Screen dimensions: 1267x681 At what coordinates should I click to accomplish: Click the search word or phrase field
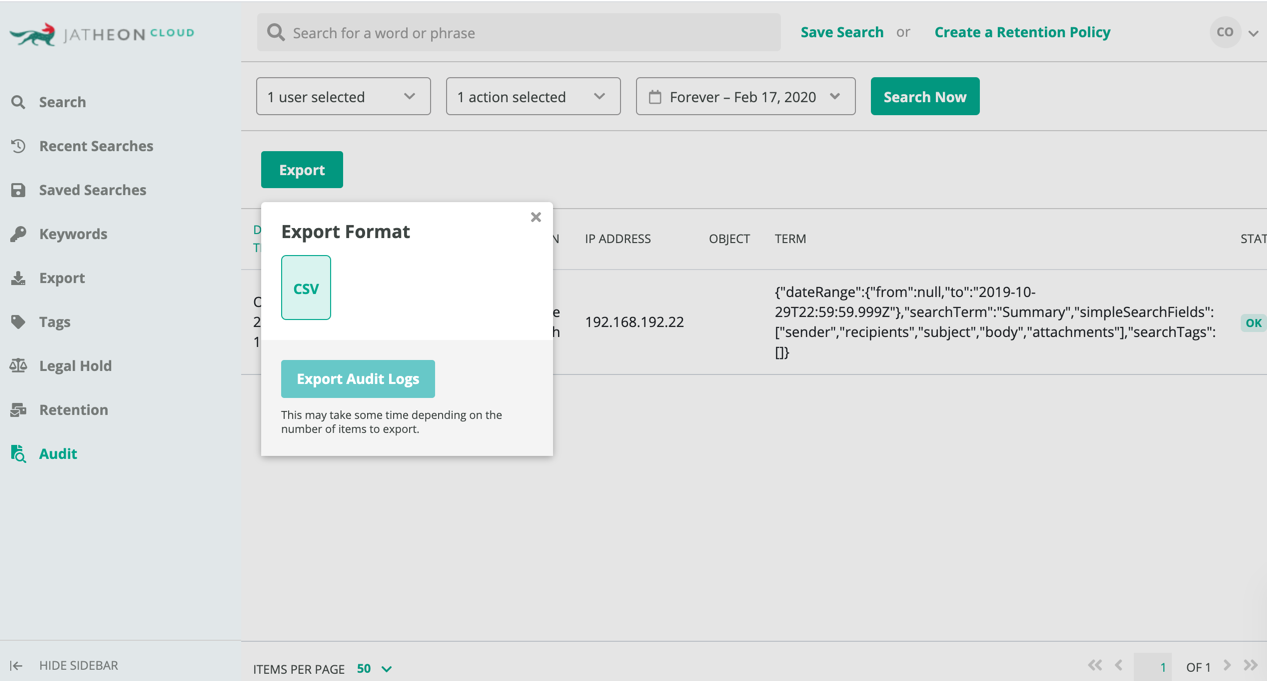[x=519, y=33]
